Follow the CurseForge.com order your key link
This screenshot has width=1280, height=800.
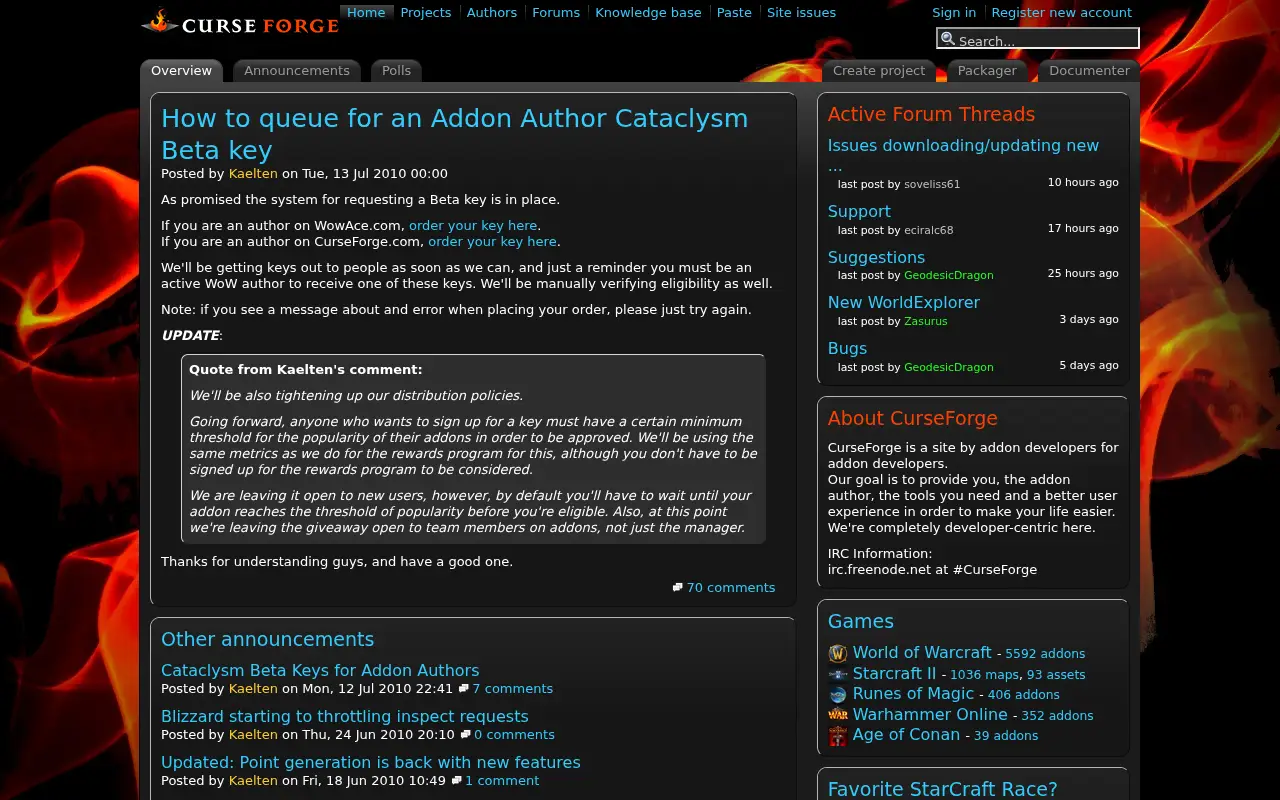pyautogui.click(x=492, y=242)
